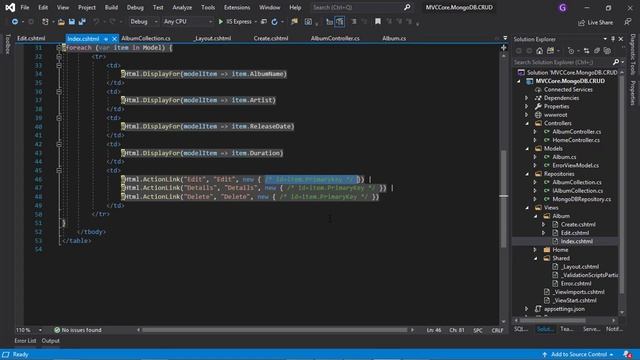The height and width of the screenshot is (360, 640).
Task: Open the Error List panel tab
Action: (25, 341)
